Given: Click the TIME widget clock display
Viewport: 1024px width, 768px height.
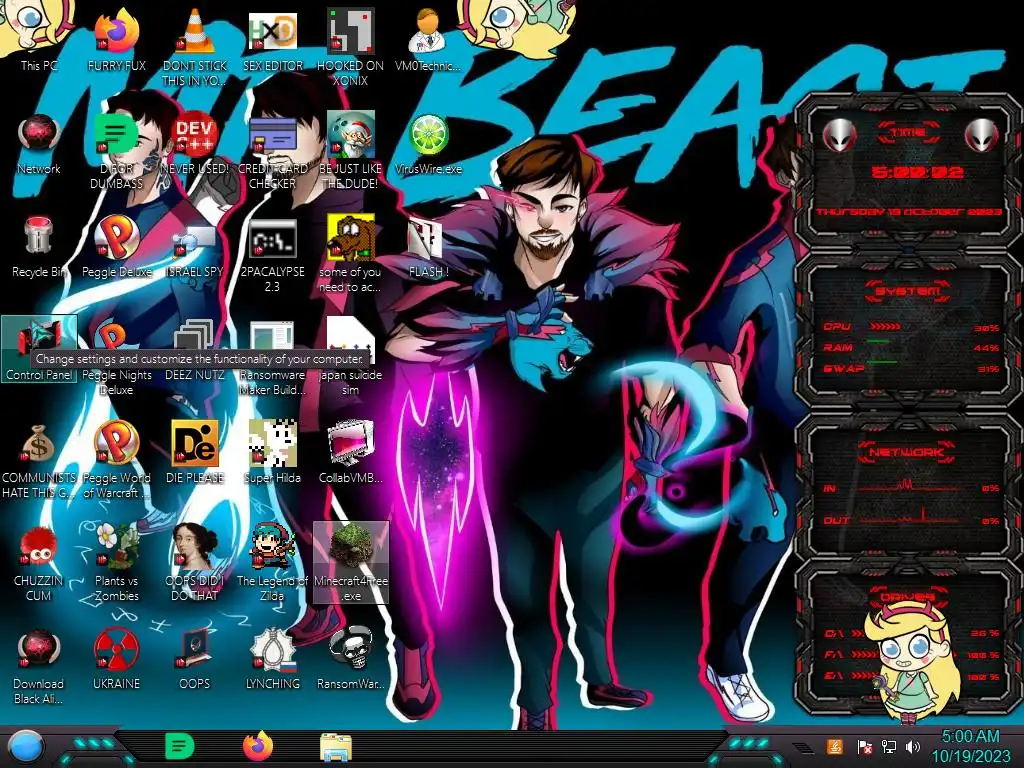Looking at the screenshot, I should click(917, 172).
